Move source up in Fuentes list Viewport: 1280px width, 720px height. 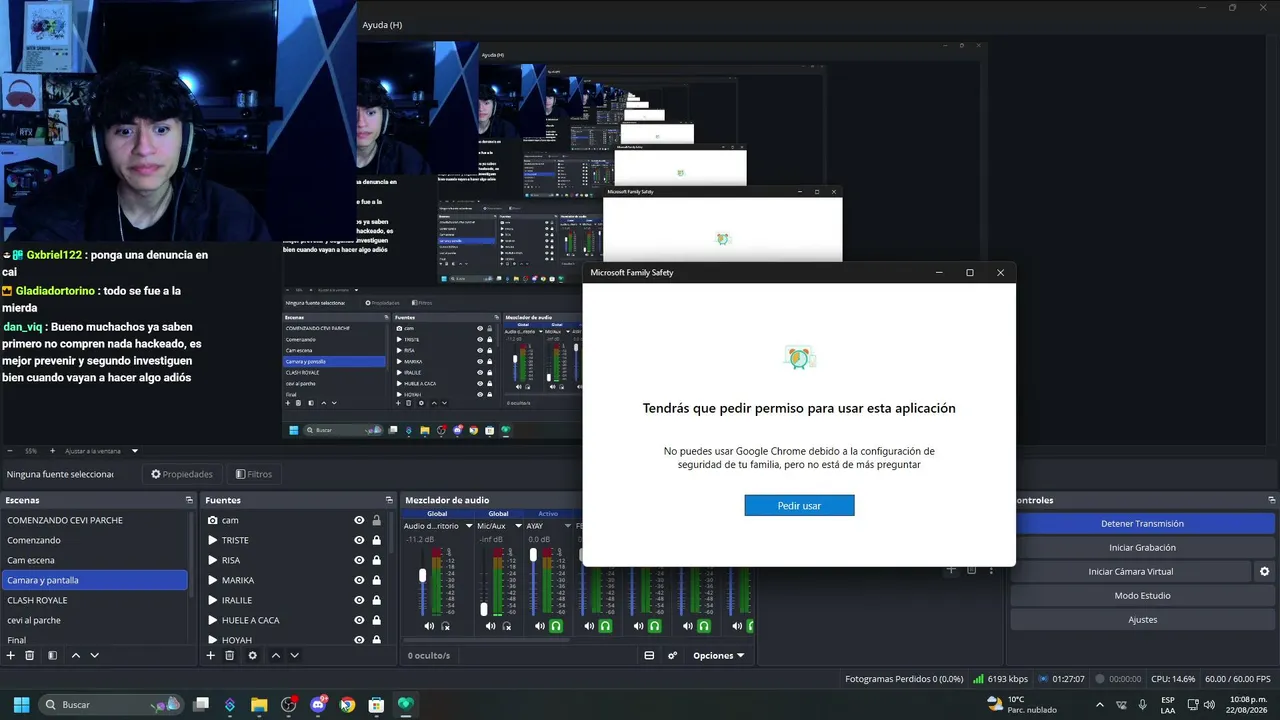[276, 655]
